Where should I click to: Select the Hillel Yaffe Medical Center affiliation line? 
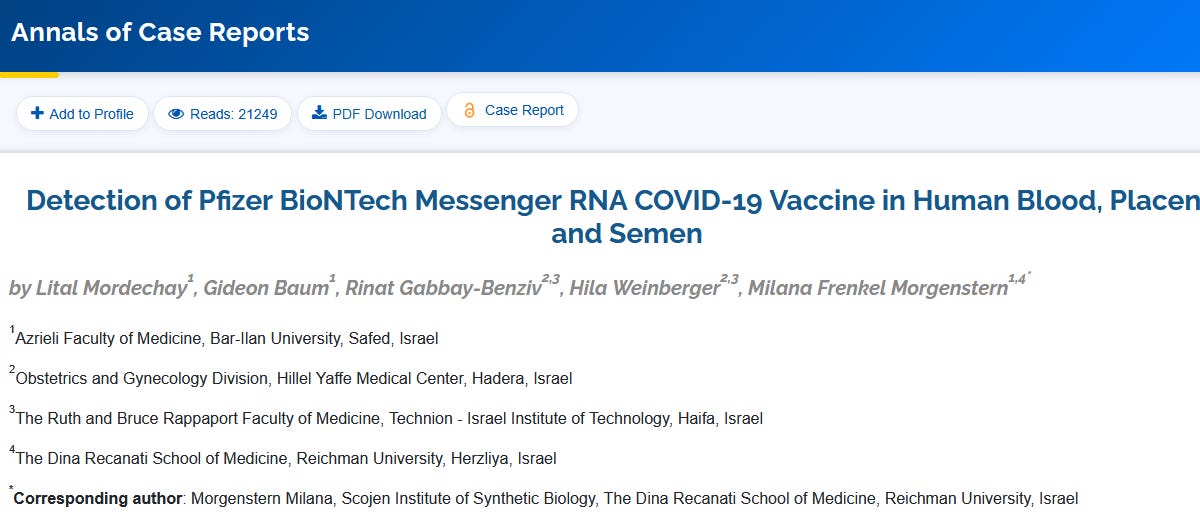click(294, 378)
